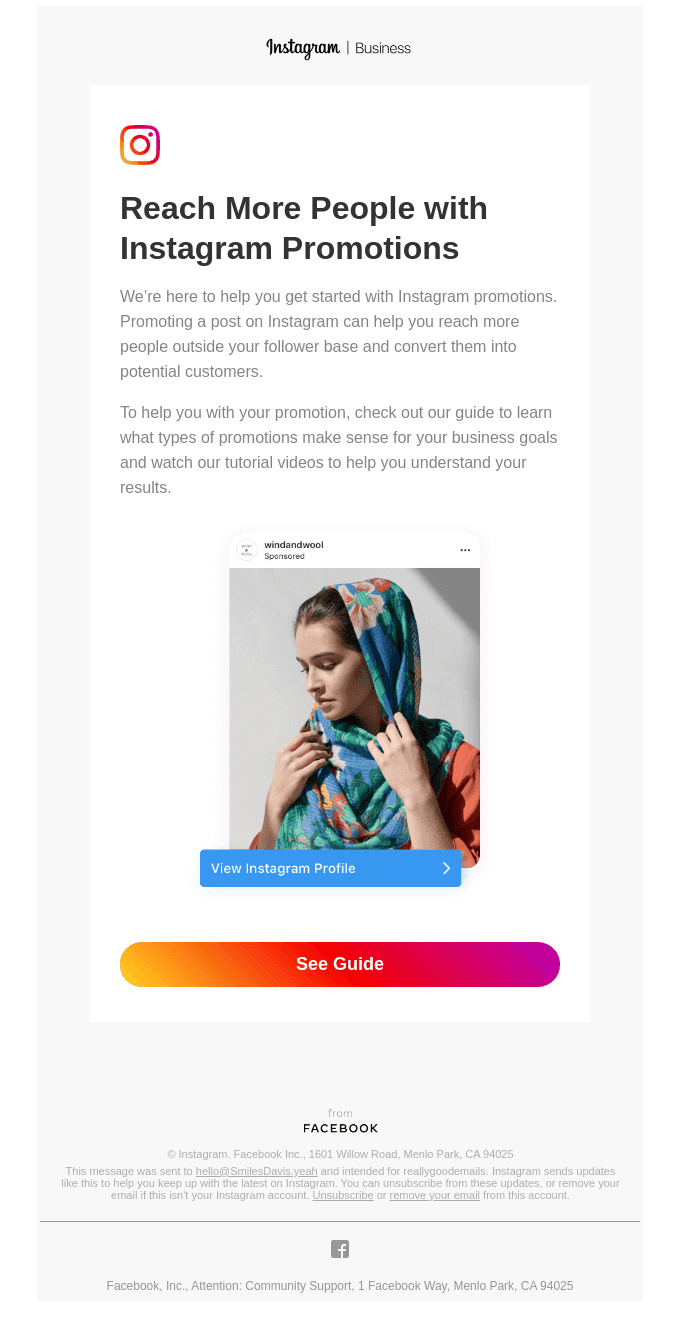This screenshot has width=680, height=1333.
Task: Click the paragraph starting 'To help you with'
Action: click(338, 450)
